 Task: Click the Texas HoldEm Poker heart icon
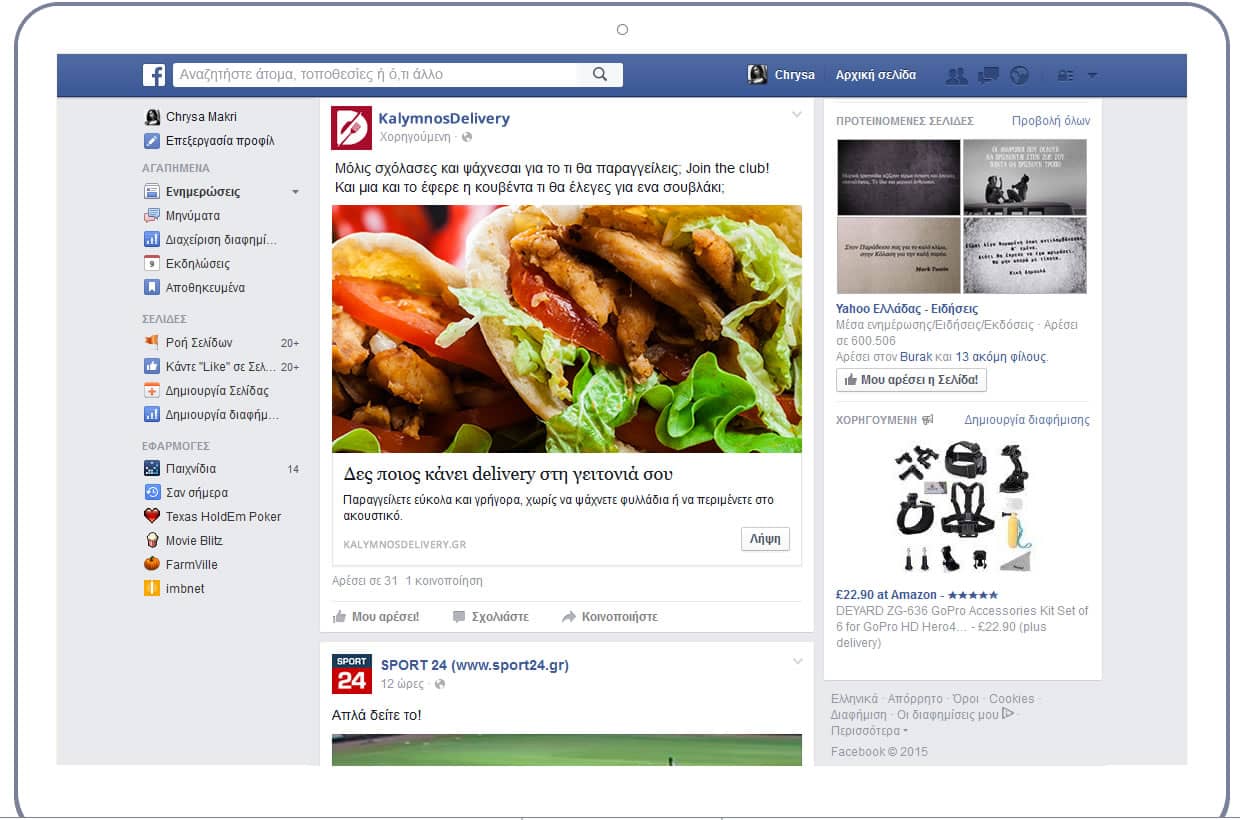pos(152,517)
